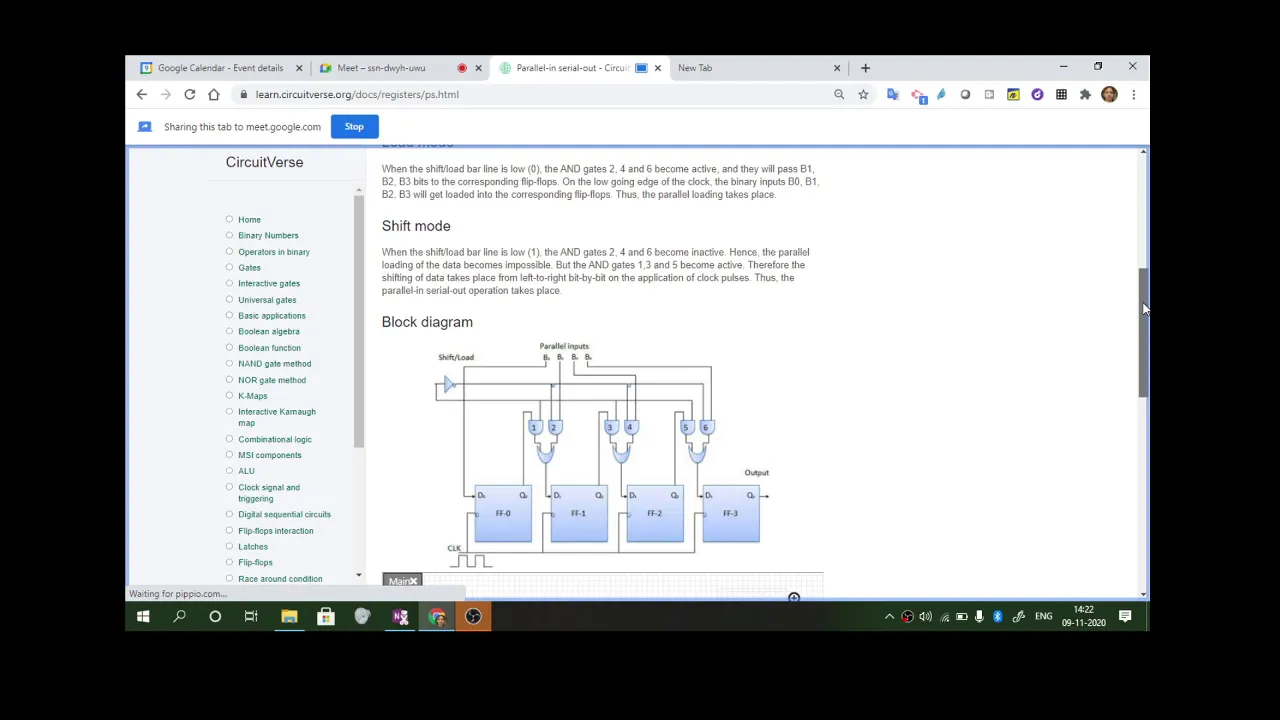Viewport: 1280px width, 720px height.
Task: Click the address bar URL
Action: point(357,94)
